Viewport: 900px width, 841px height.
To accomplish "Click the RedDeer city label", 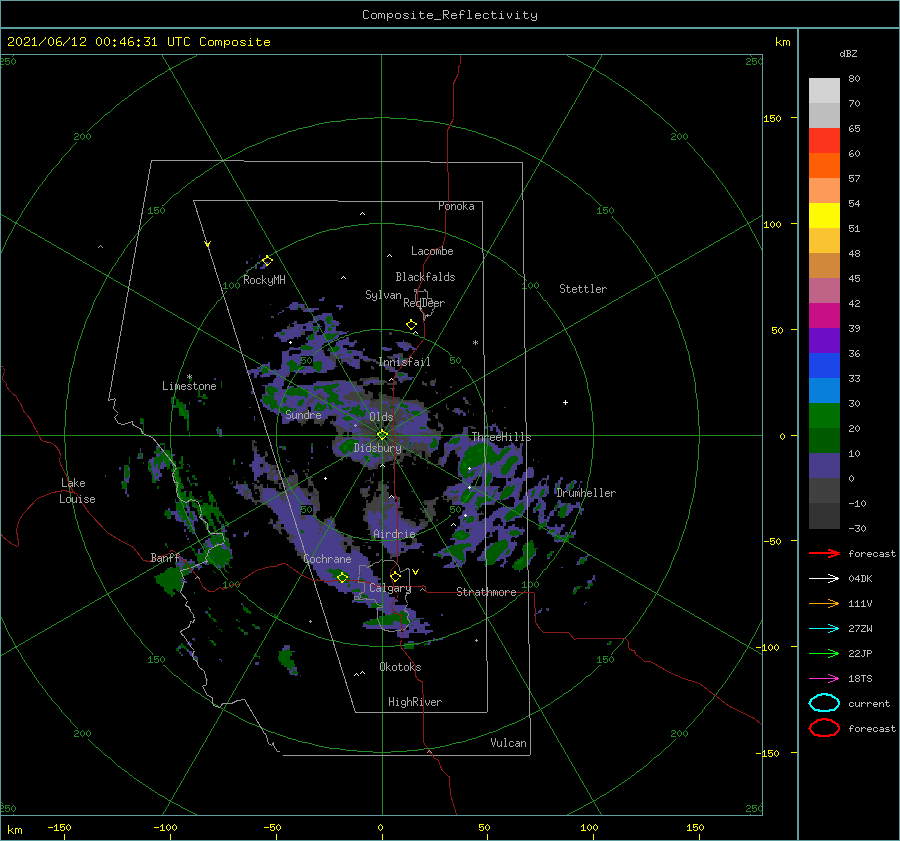I will (424, 303).
